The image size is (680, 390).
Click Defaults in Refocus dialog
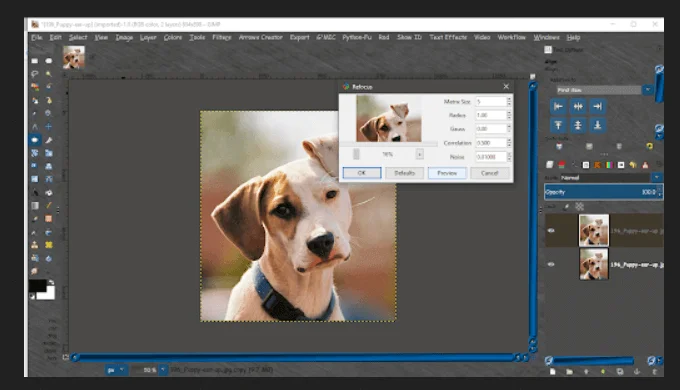[x=404, y=173]
